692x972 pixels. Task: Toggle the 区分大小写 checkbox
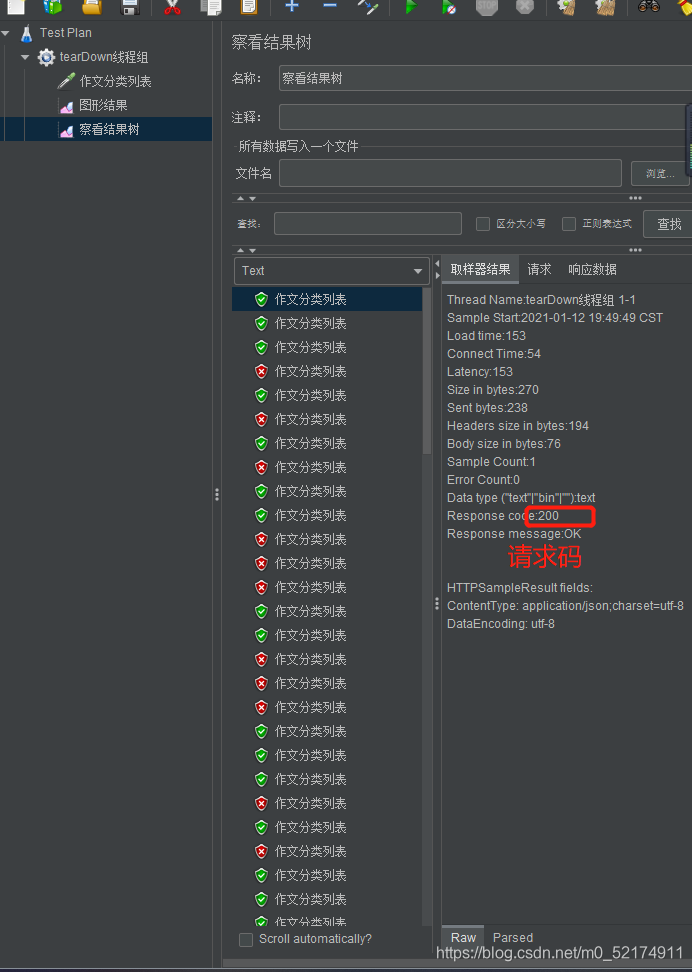[482, 224]
